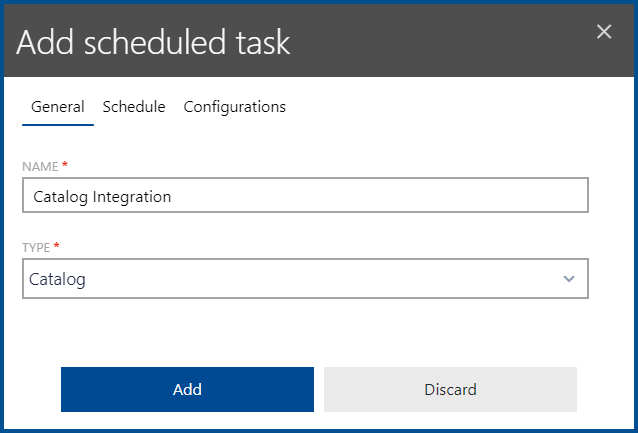Viewport: 638px width, 433px height.
Task: Click the TYPE field label
Action: 37,246
